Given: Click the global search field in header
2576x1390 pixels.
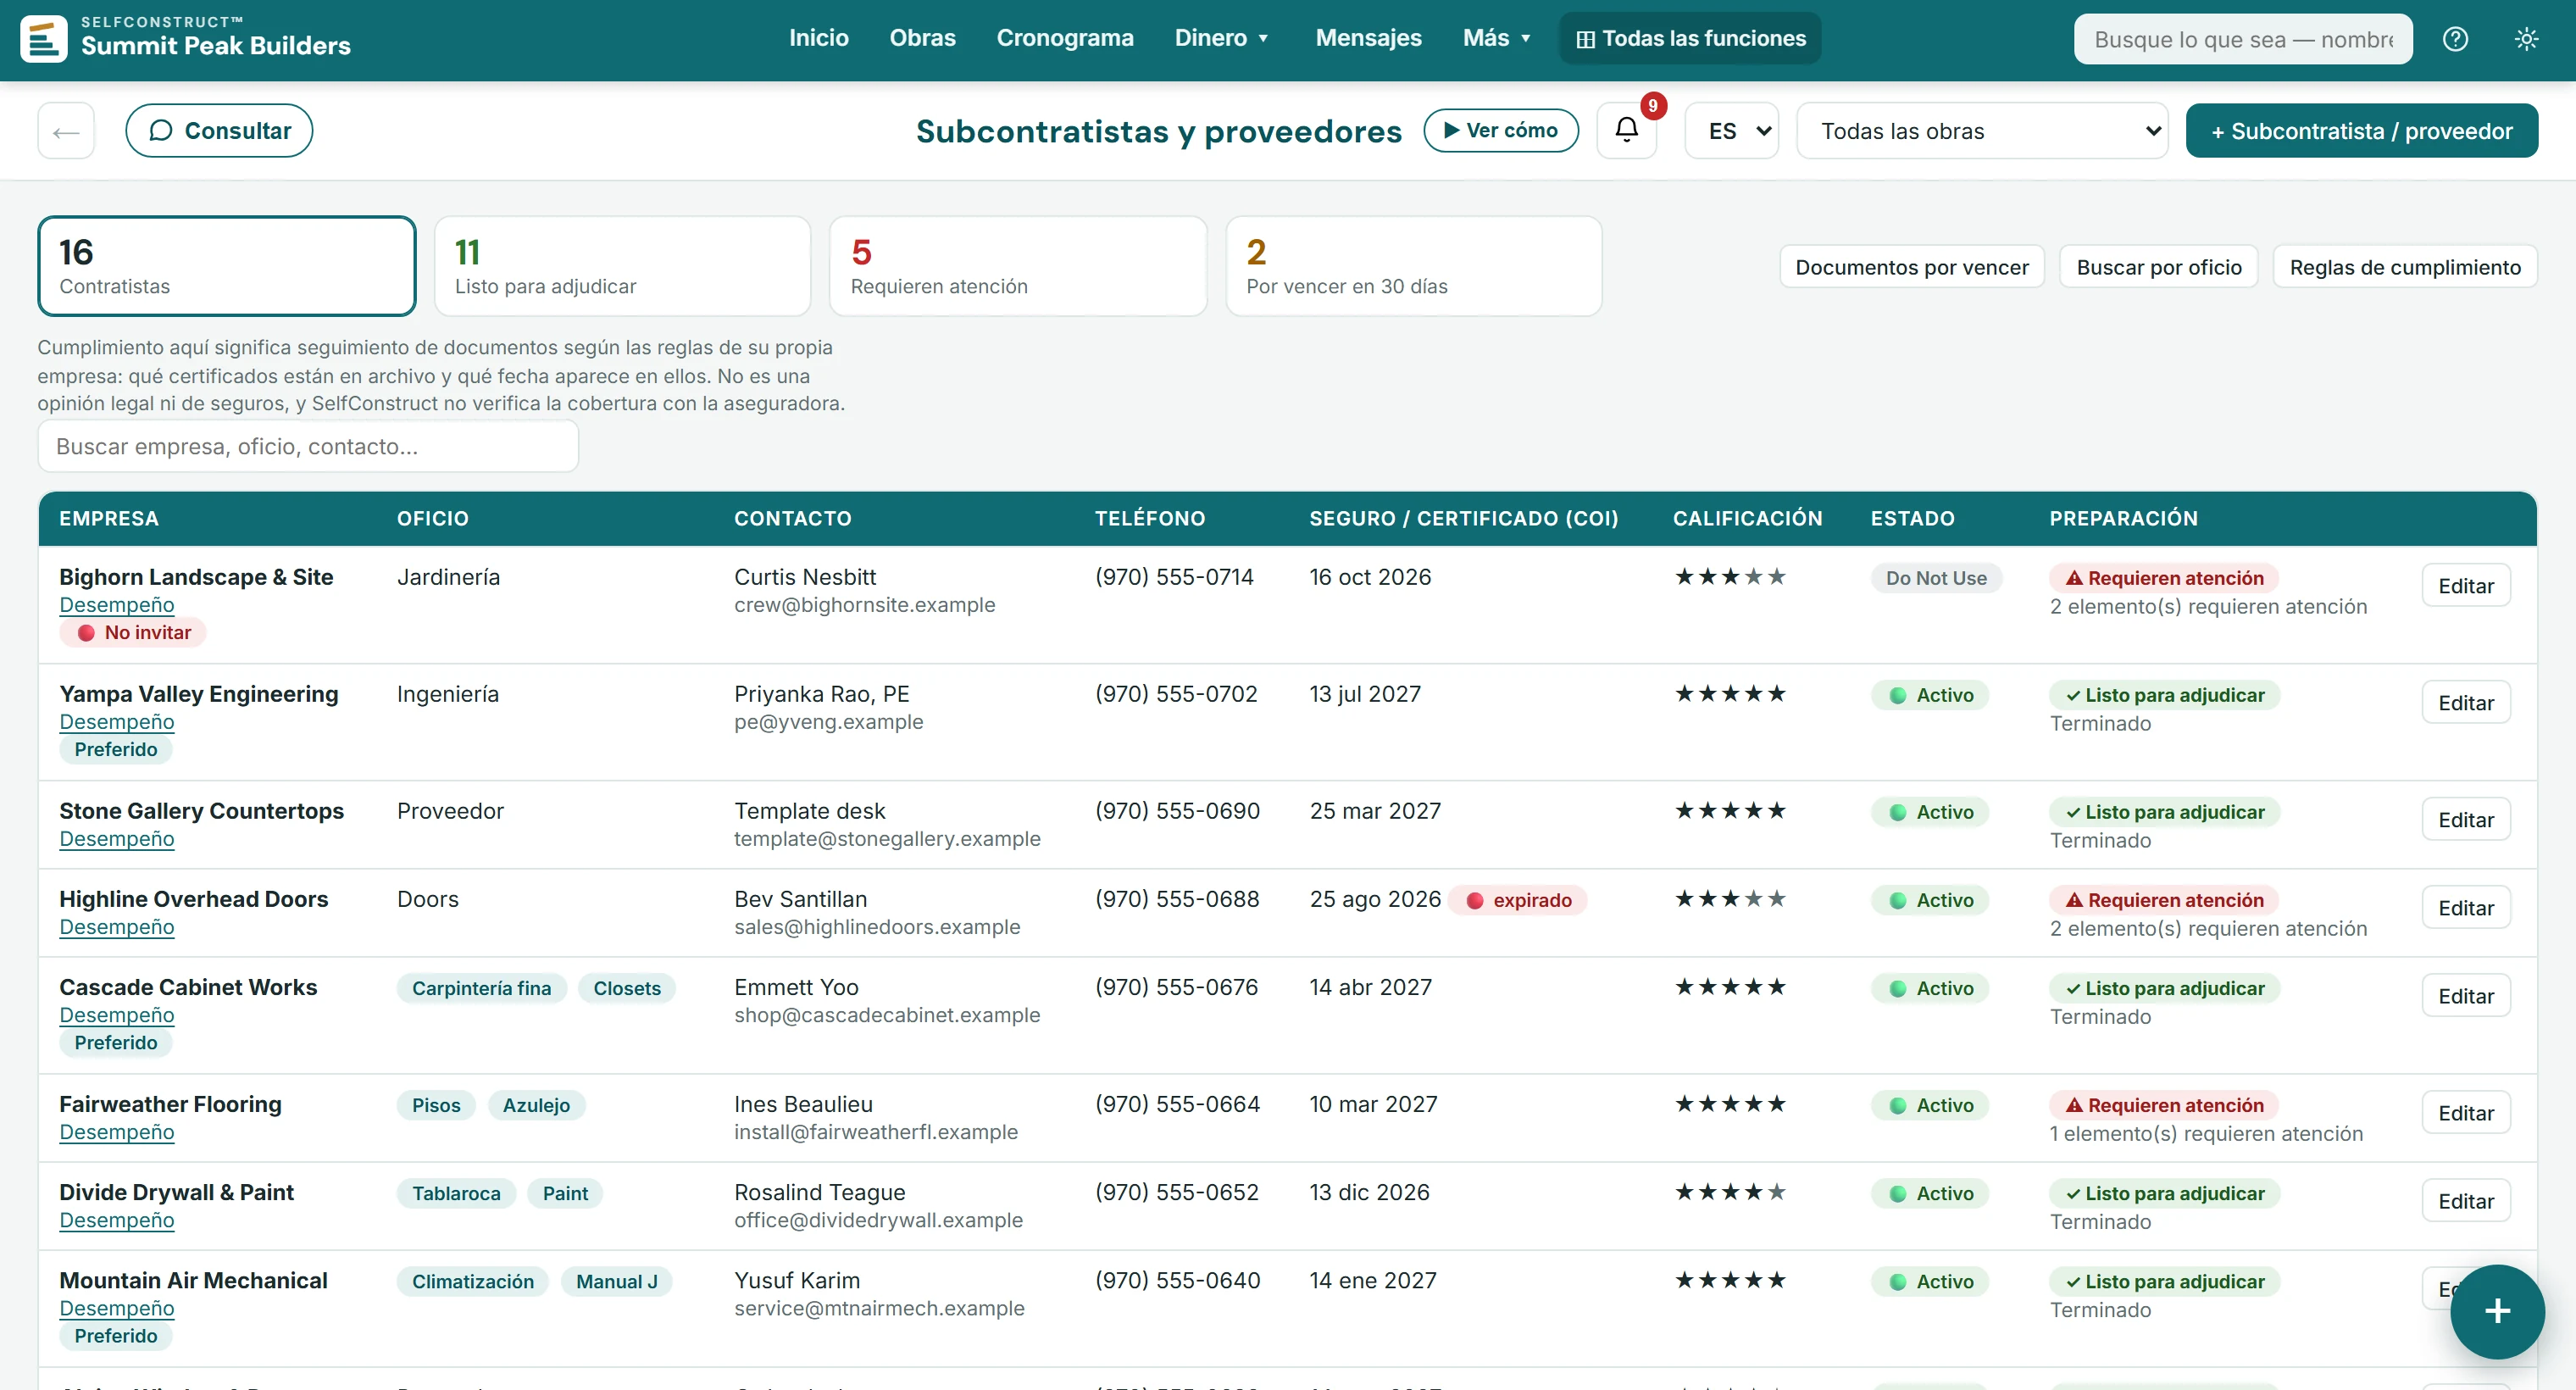Looking at the screenshot, I should 2243,39.
